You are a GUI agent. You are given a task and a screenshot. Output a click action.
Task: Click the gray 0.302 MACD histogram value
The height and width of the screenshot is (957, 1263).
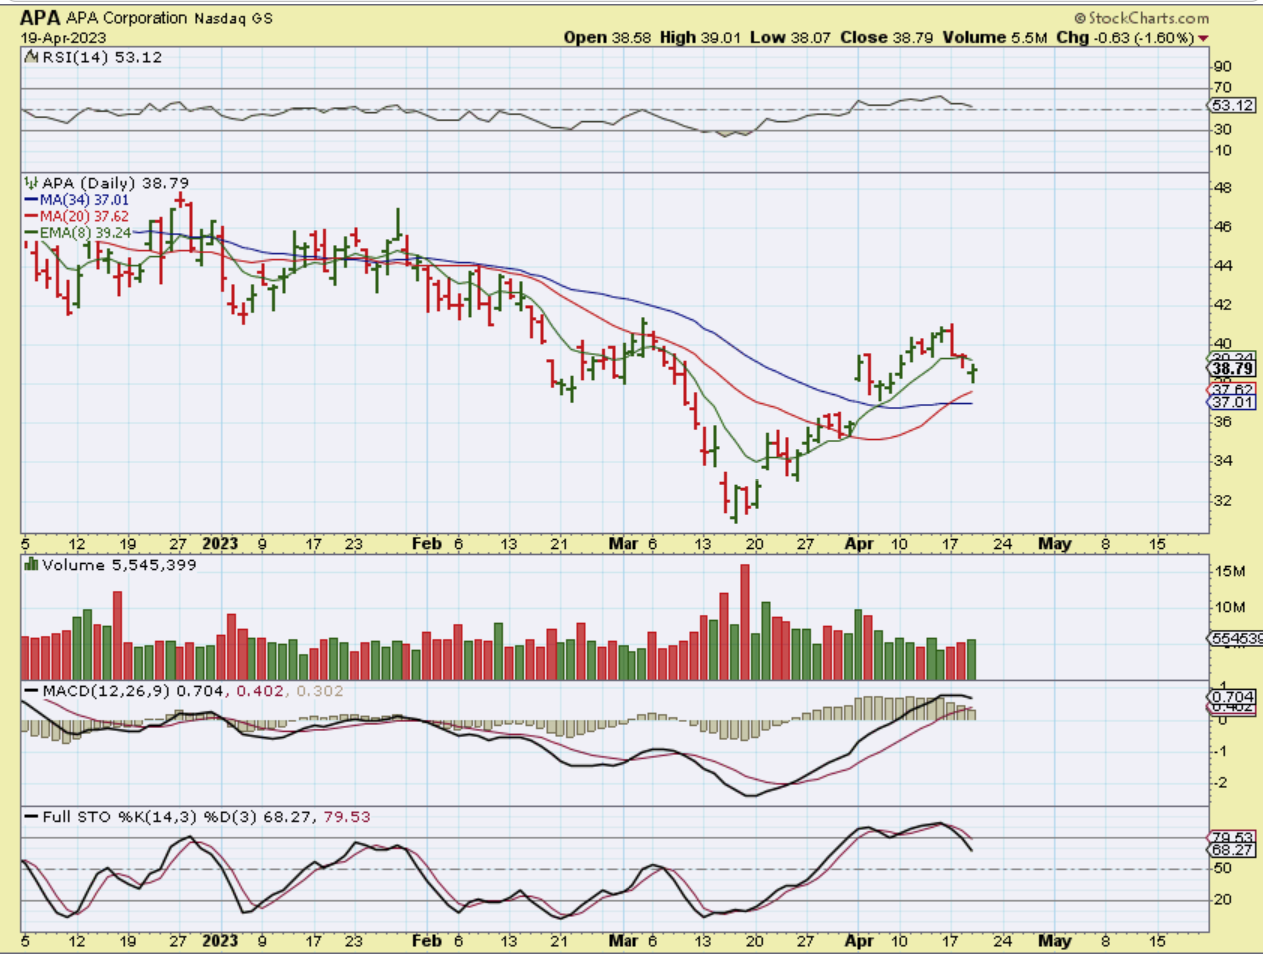pyautogui.click(x=320, y=691)
